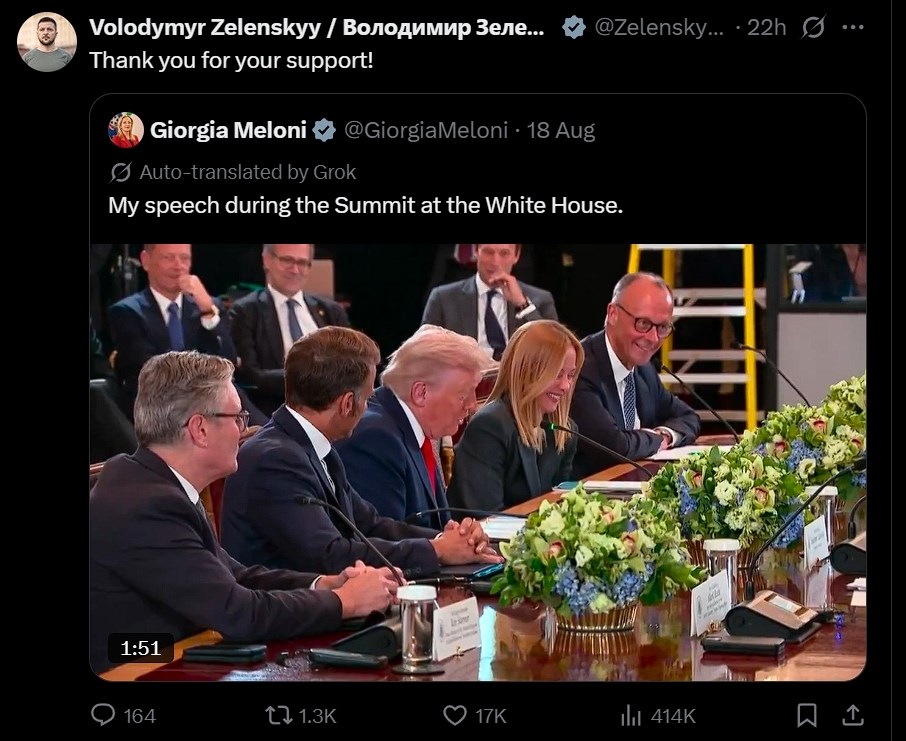Open the @Zelensky handle link
Image resolution: width=906 pixels, height=741 pixels.
[x=658, y=28]
